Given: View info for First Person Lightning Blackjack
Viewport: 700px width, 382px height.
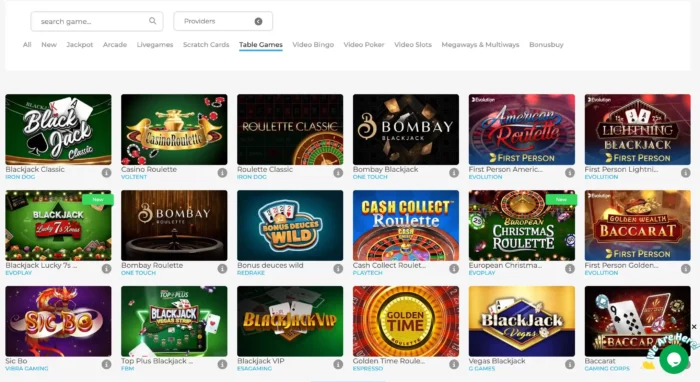Looking at the screenshot, I should [686, 173].
